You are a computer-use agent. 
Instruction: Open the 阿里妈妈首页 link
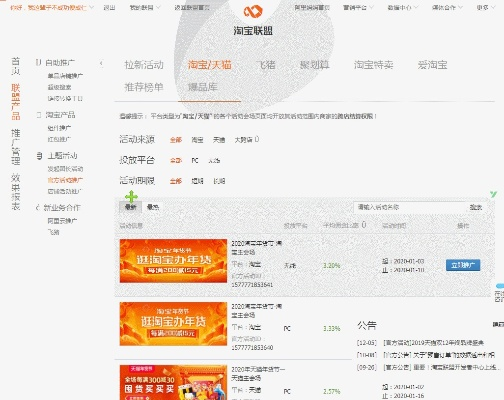coord(312,7)
